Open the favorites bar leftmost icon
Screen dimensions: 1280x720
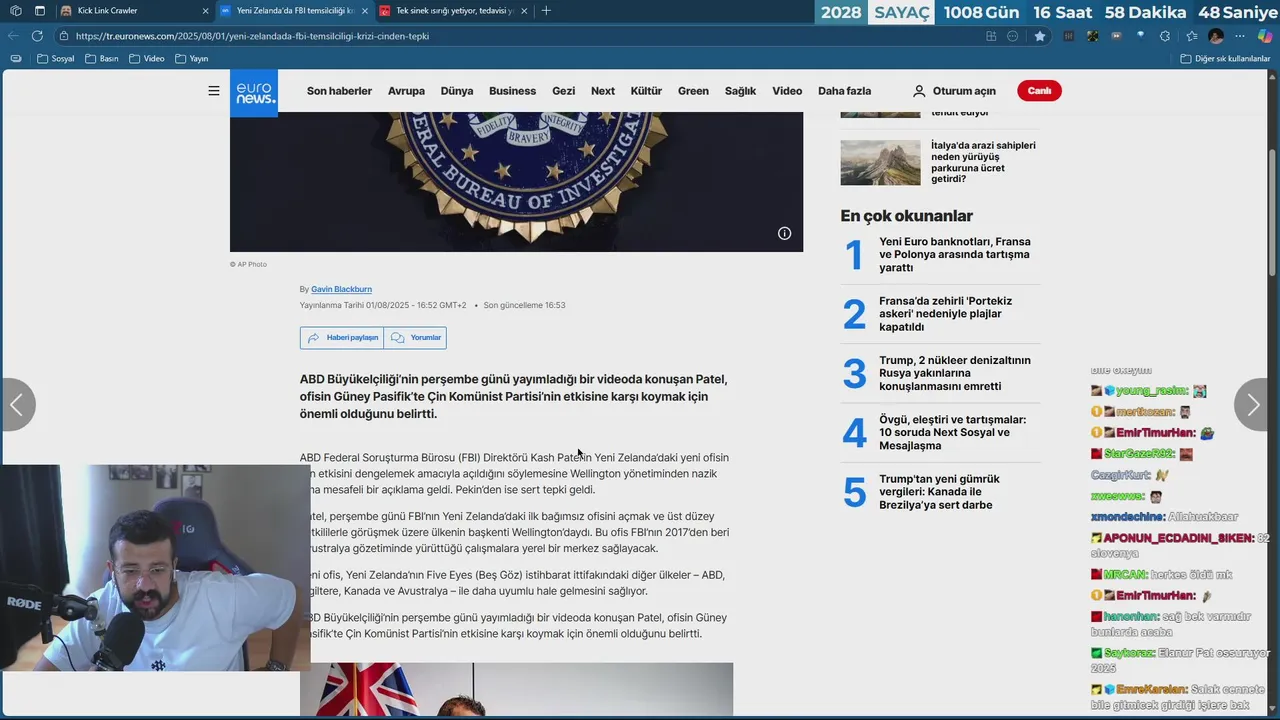pos(15,59)
